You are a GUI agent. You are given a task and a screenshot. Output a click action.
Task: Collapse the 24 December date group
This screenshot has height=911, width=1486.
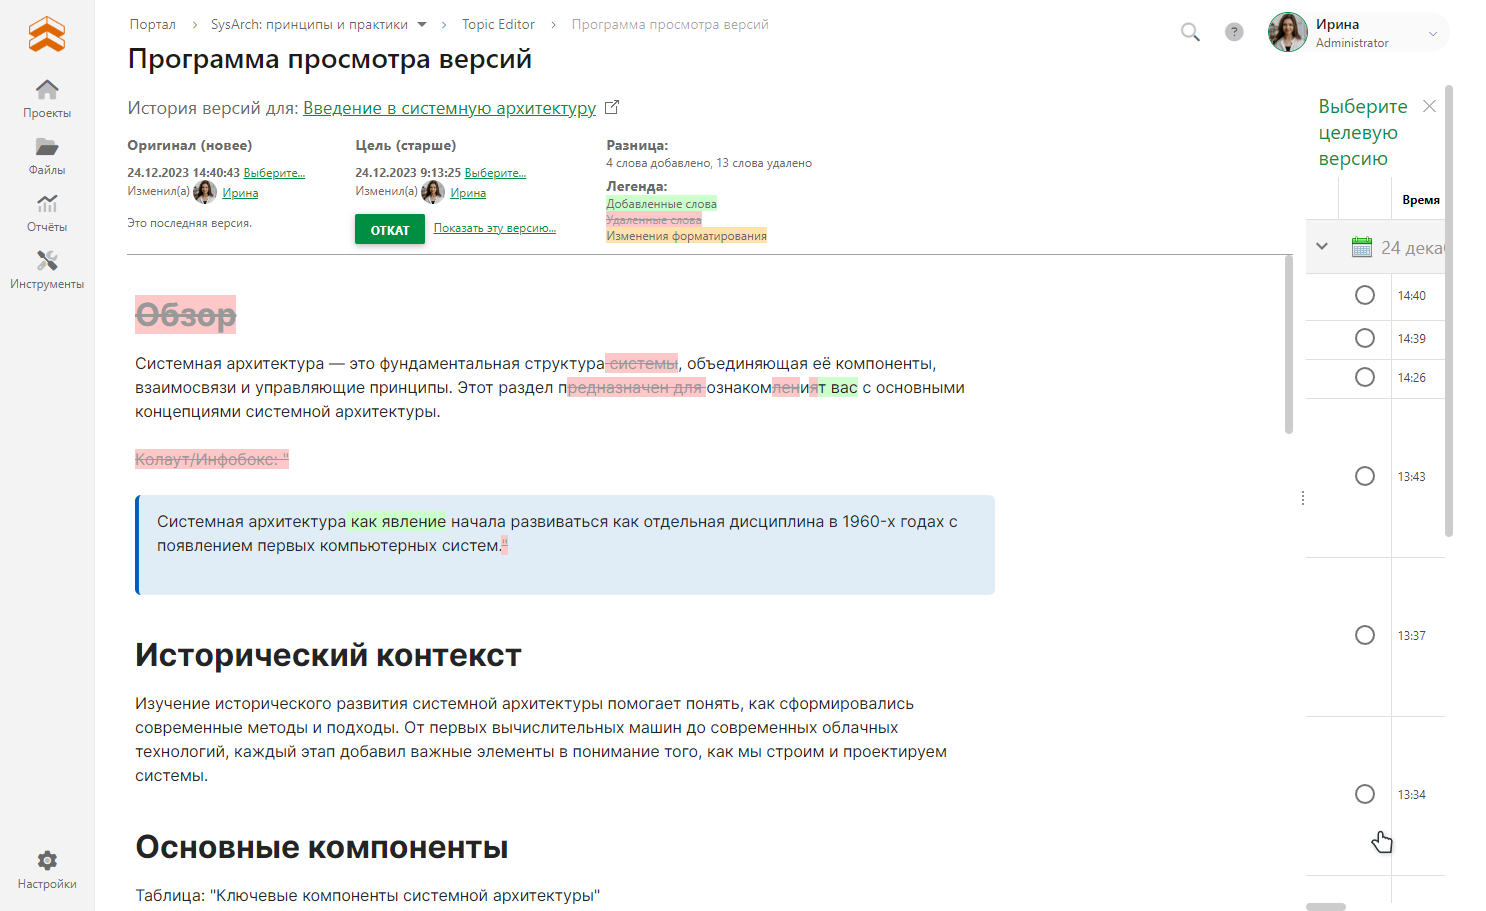point(1322,246)
